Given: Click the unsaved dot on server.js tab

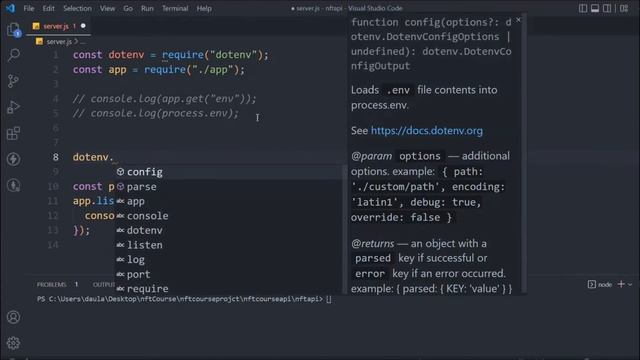Looking at the screenshot, I should [x=83, y=26].
